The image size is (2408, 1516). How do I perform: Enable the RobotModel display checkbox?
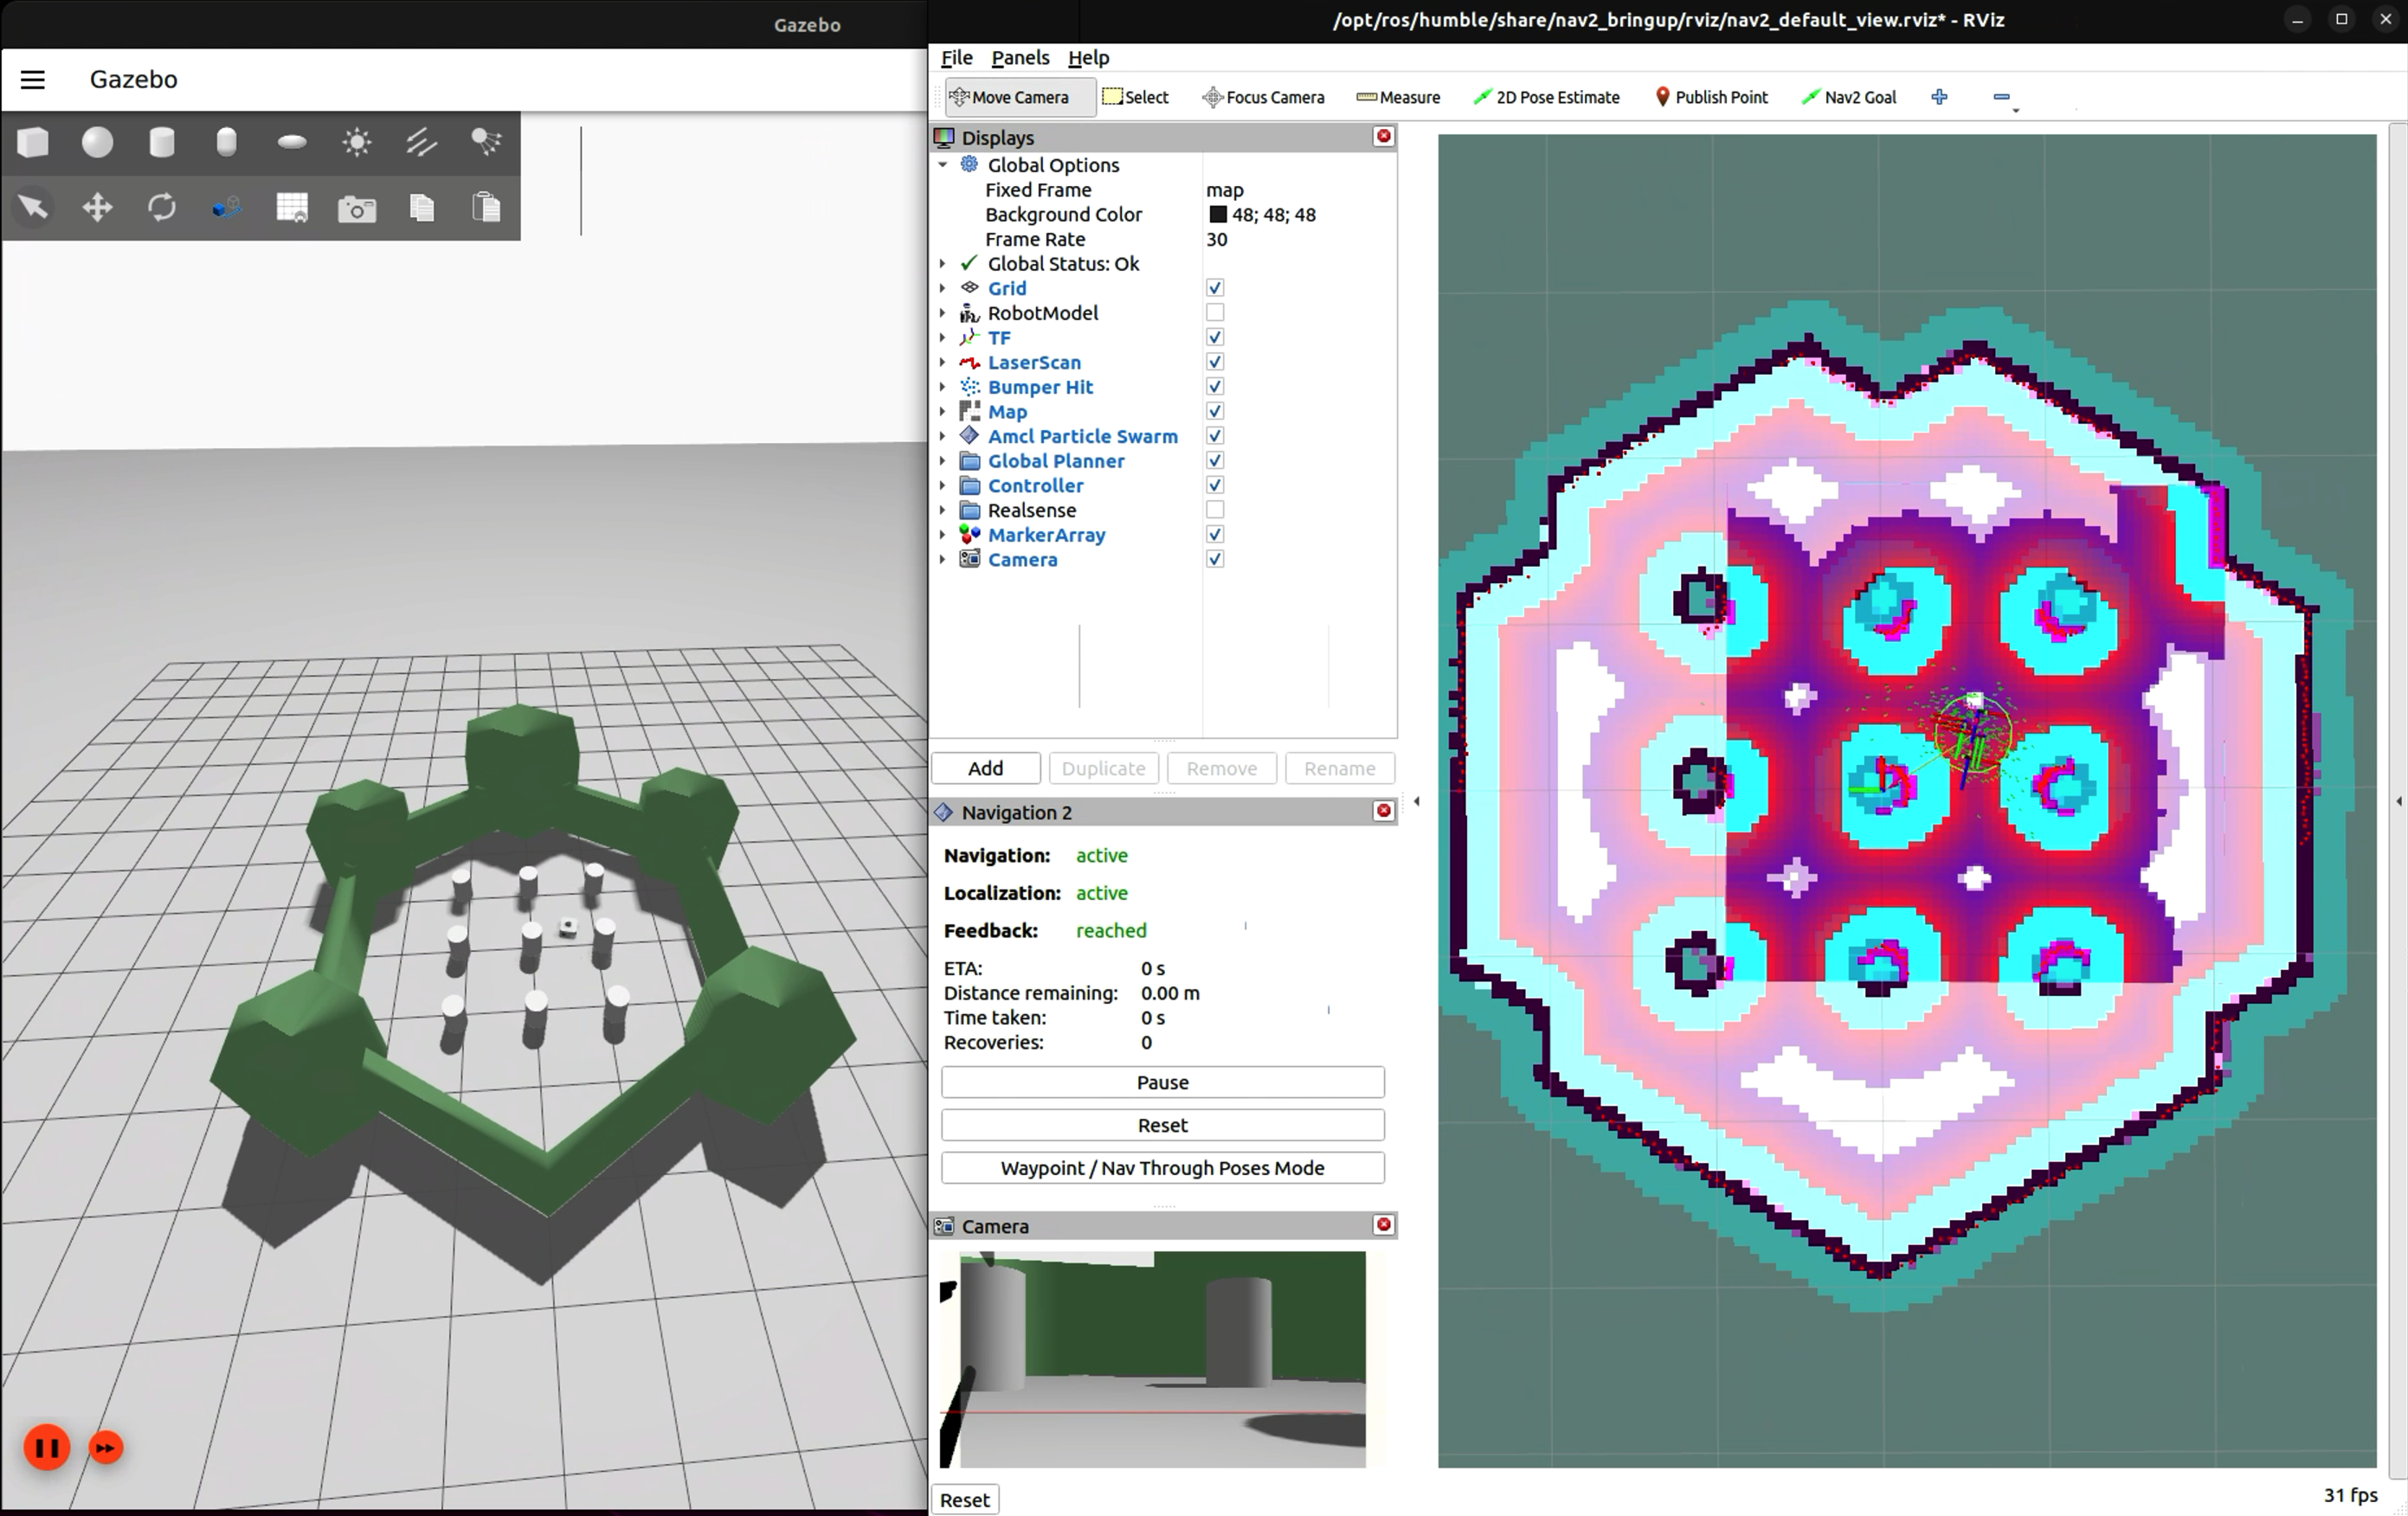pyautogui.click(x=1215, y=313)
